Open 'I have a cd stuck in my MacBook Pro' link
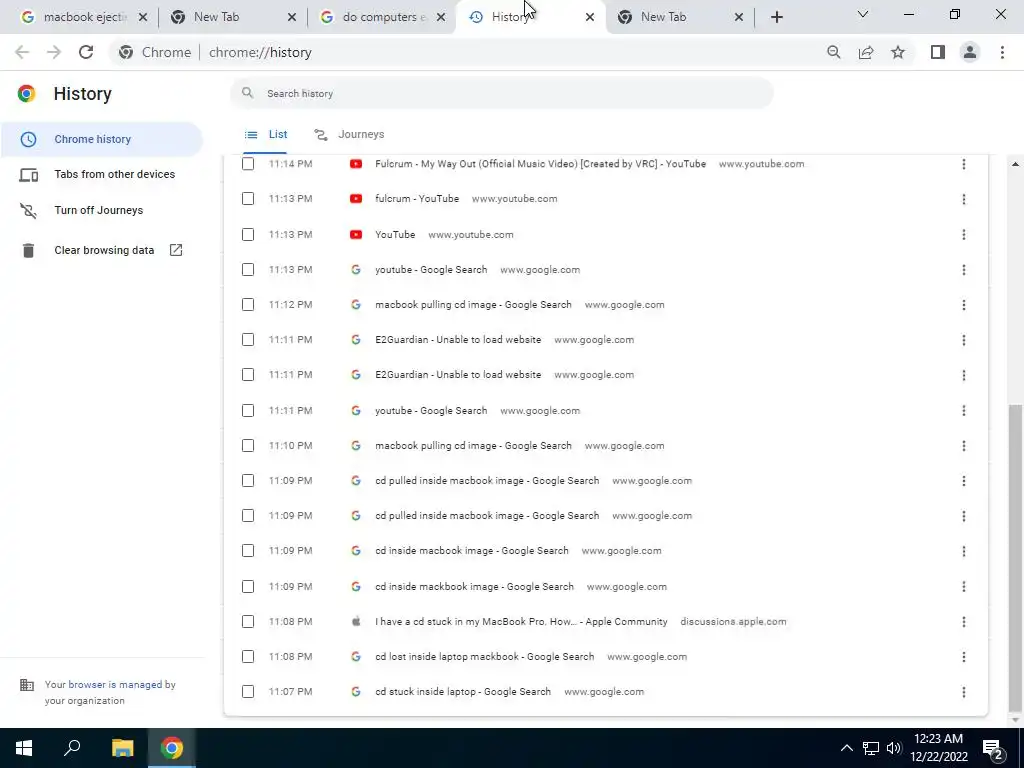This screenshot has width=1024, height=768. 521,622
